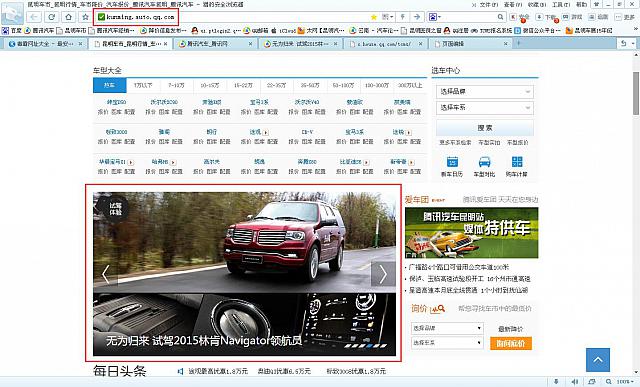Image resolution: width=640 pixels, height=387 pixels.
Task: Click the 搜索 button in 选车中心
Action: 484,128
